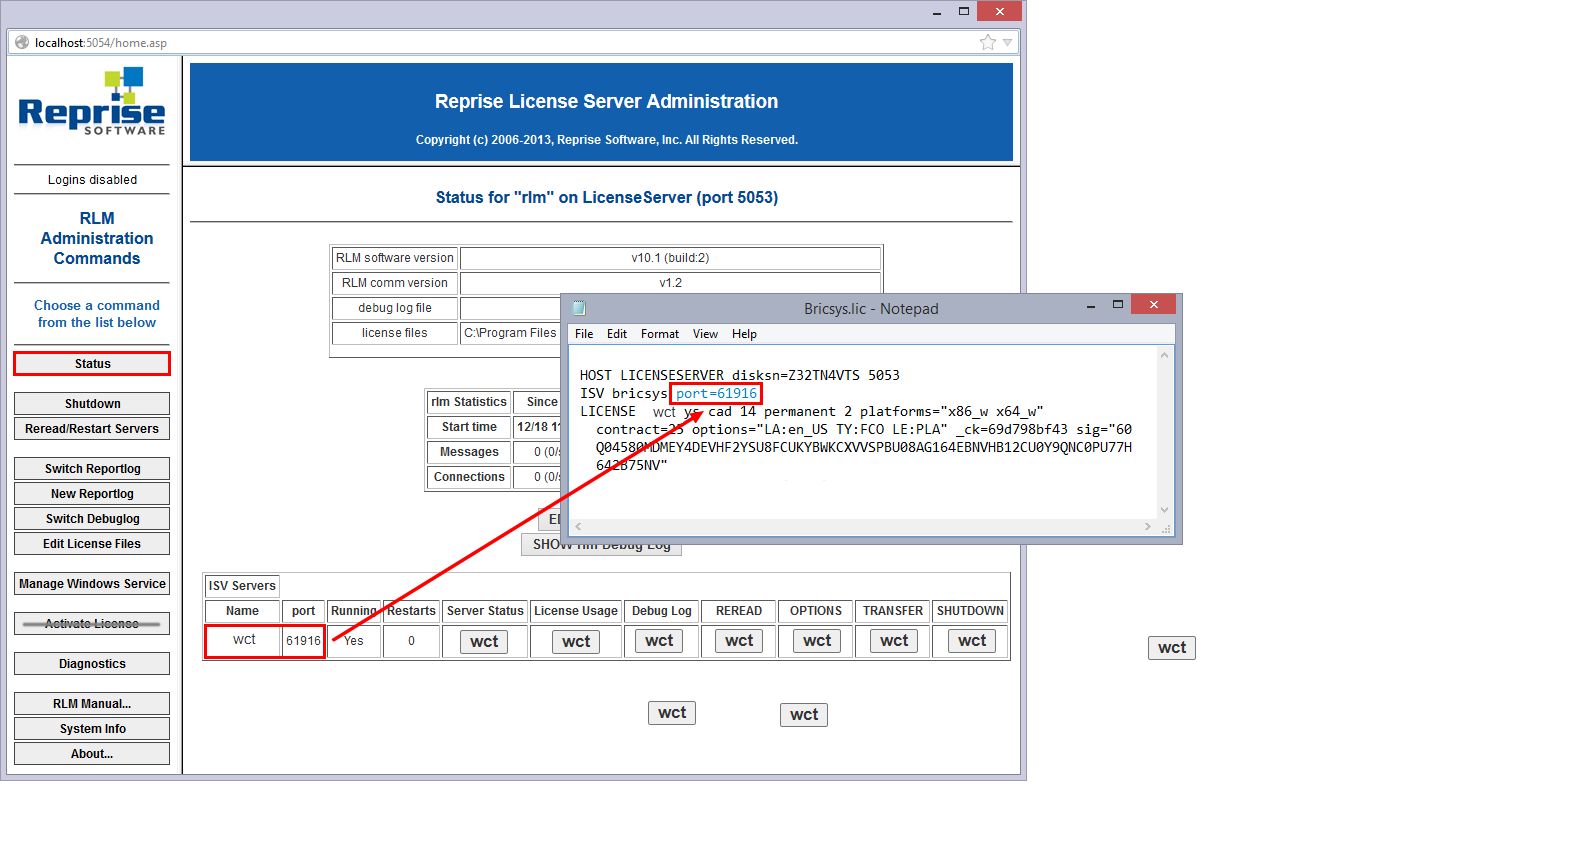The height and width of the screenshot is (850, 1573).
Task: Click the Messages statistics label
Action: pyautogui.click(x=469, y=452)
